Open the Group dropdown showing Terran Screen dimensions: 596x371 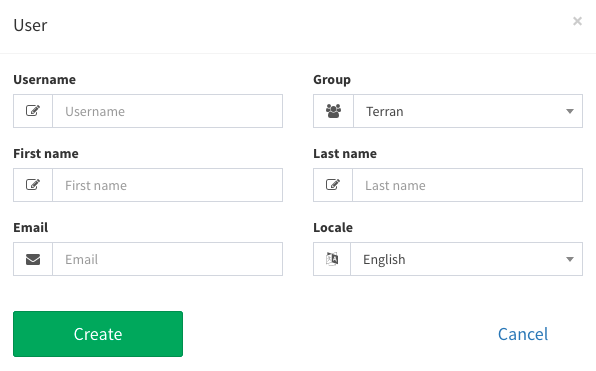pos(468,111)
